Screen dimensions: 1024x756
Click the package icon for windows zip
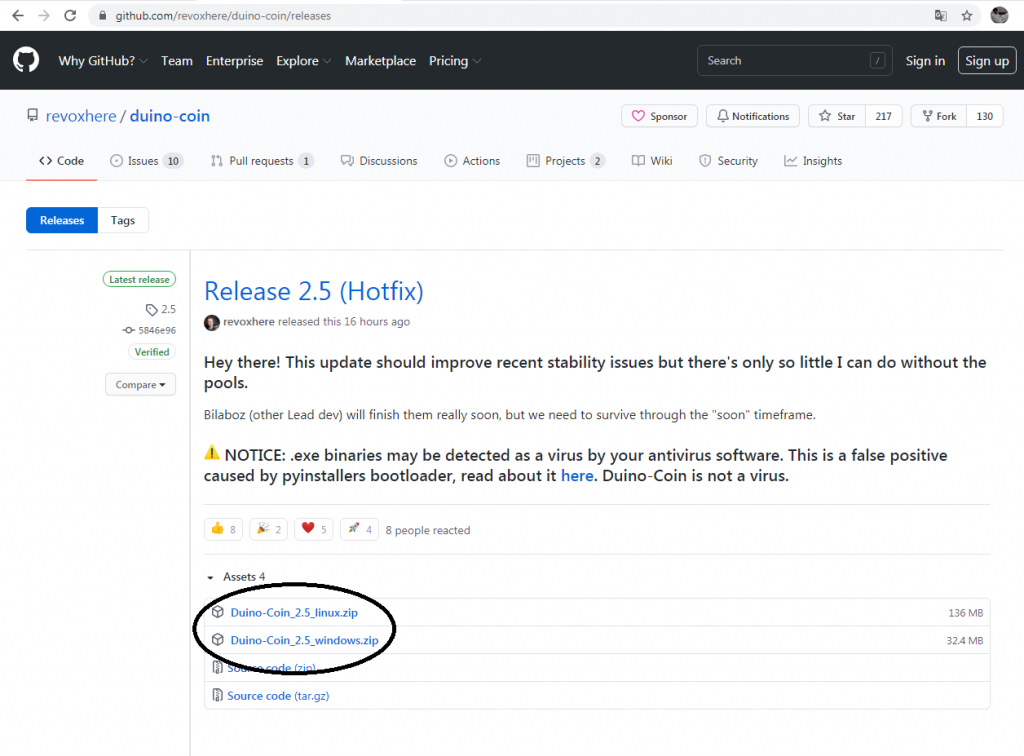click(x=218, y=640)
